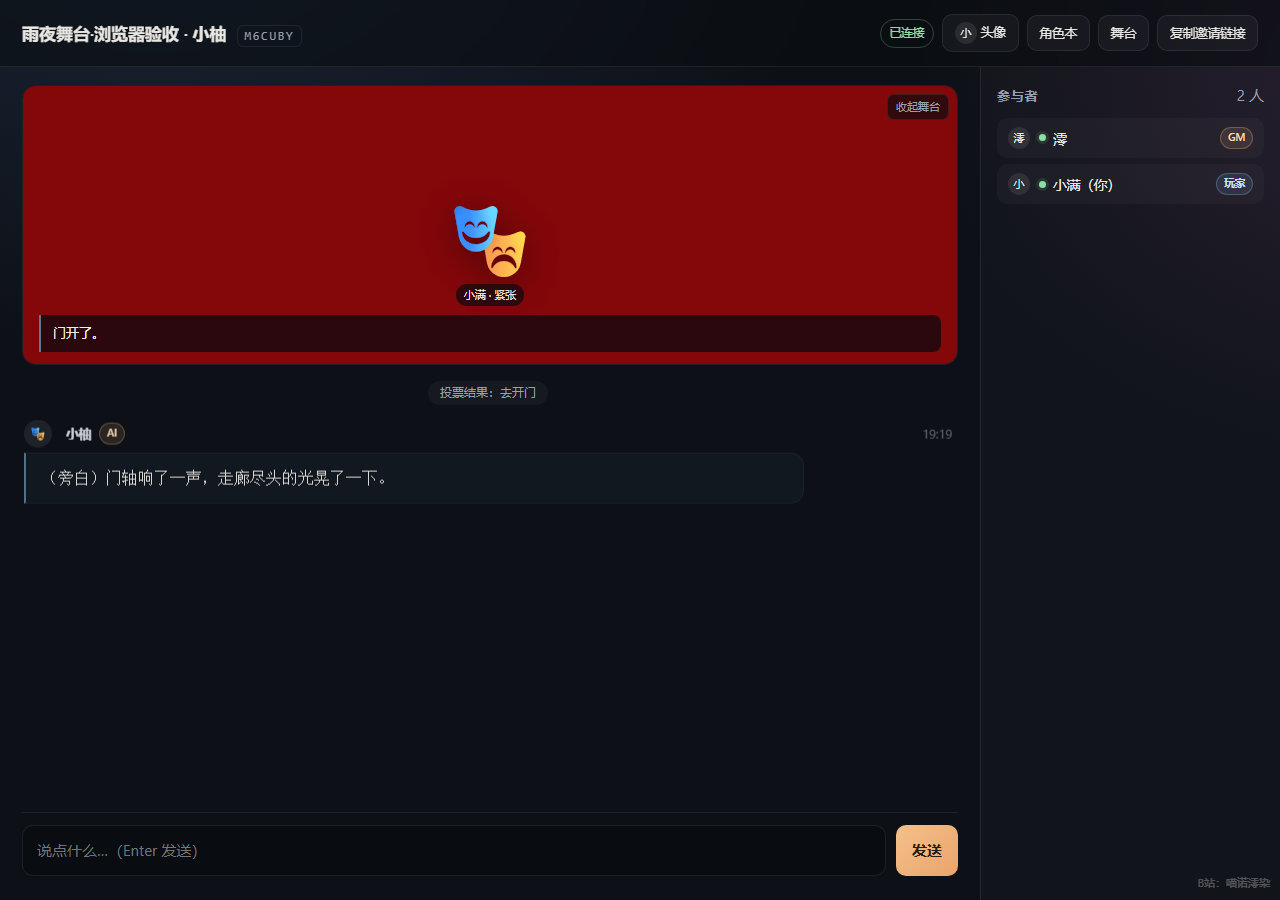The width and height of the screenshot is (1280, 900).
Task: Click the 已连接 connection status badge
Action: (907, 33)
